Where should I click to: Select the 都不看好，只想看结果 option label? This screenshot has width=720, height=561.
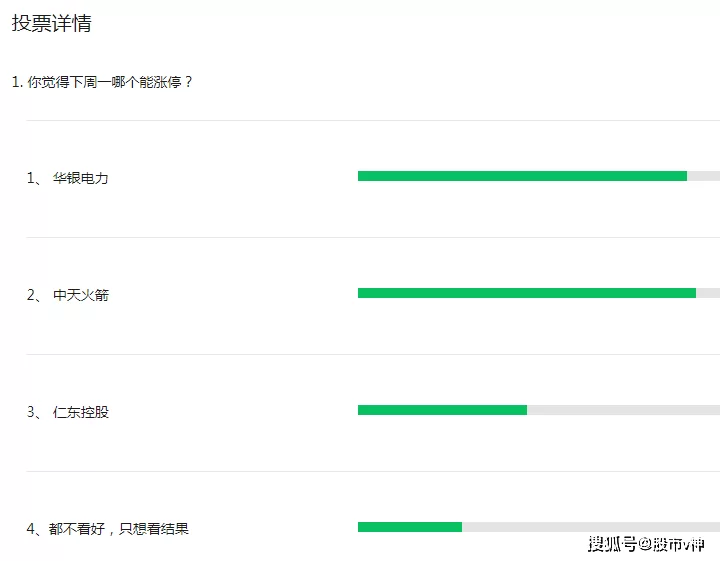click(x=118, y=529)
